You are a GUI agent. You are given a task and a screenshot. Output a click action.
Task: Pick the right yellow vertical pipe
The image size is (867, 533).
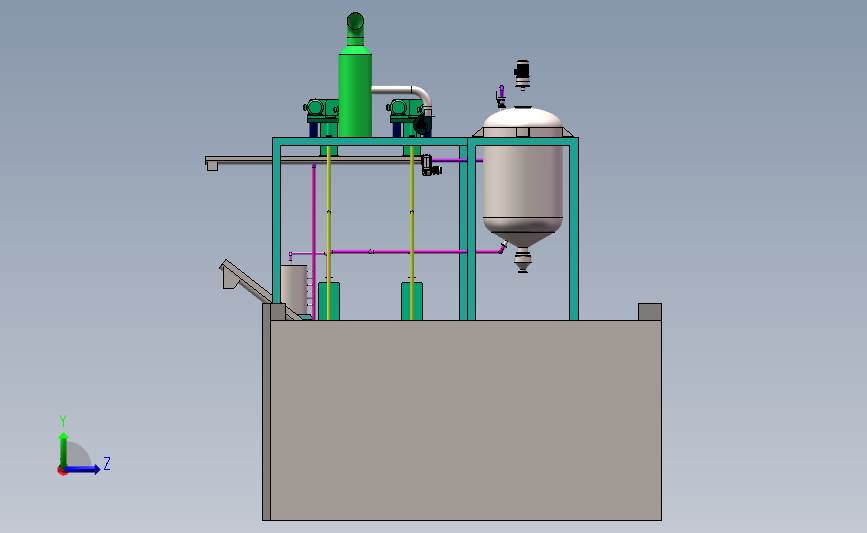(411, 232)
